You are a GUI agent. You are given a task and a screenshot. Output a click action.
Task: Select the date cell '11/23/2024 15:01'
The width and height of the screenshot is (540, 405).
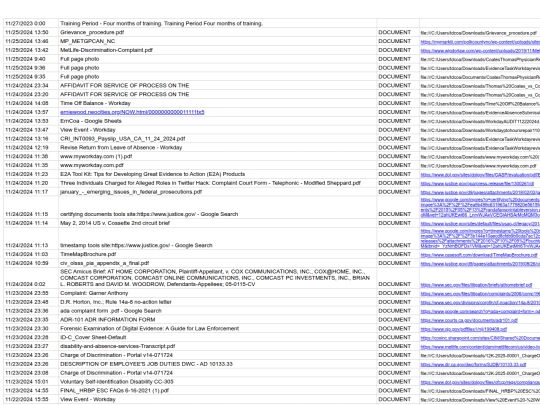(31, 382)
